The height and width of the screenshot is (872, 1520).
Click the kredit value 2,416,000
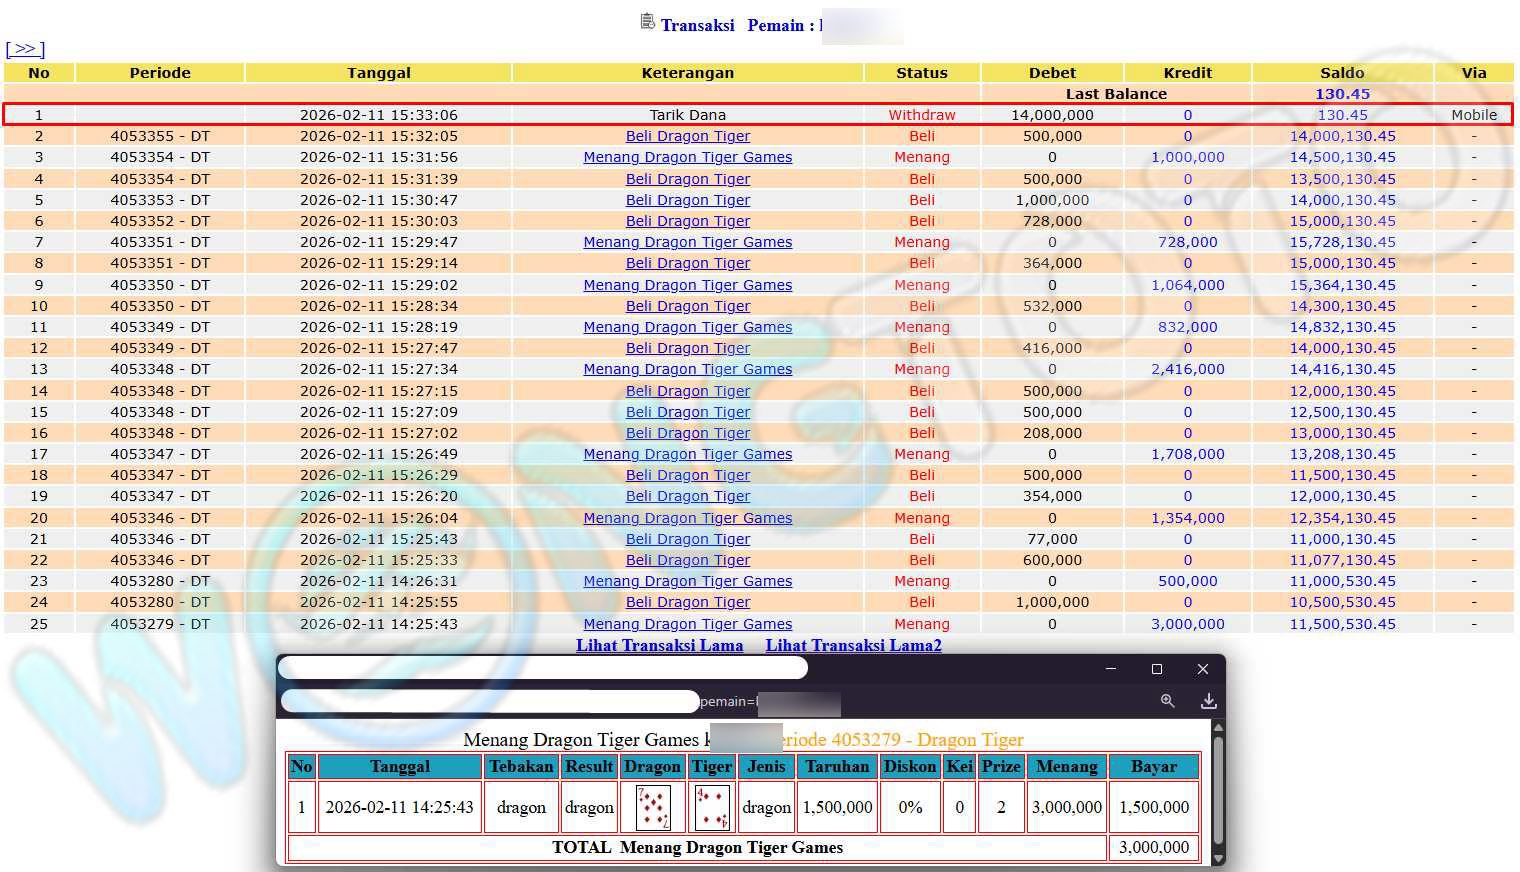coord(1187,369)
